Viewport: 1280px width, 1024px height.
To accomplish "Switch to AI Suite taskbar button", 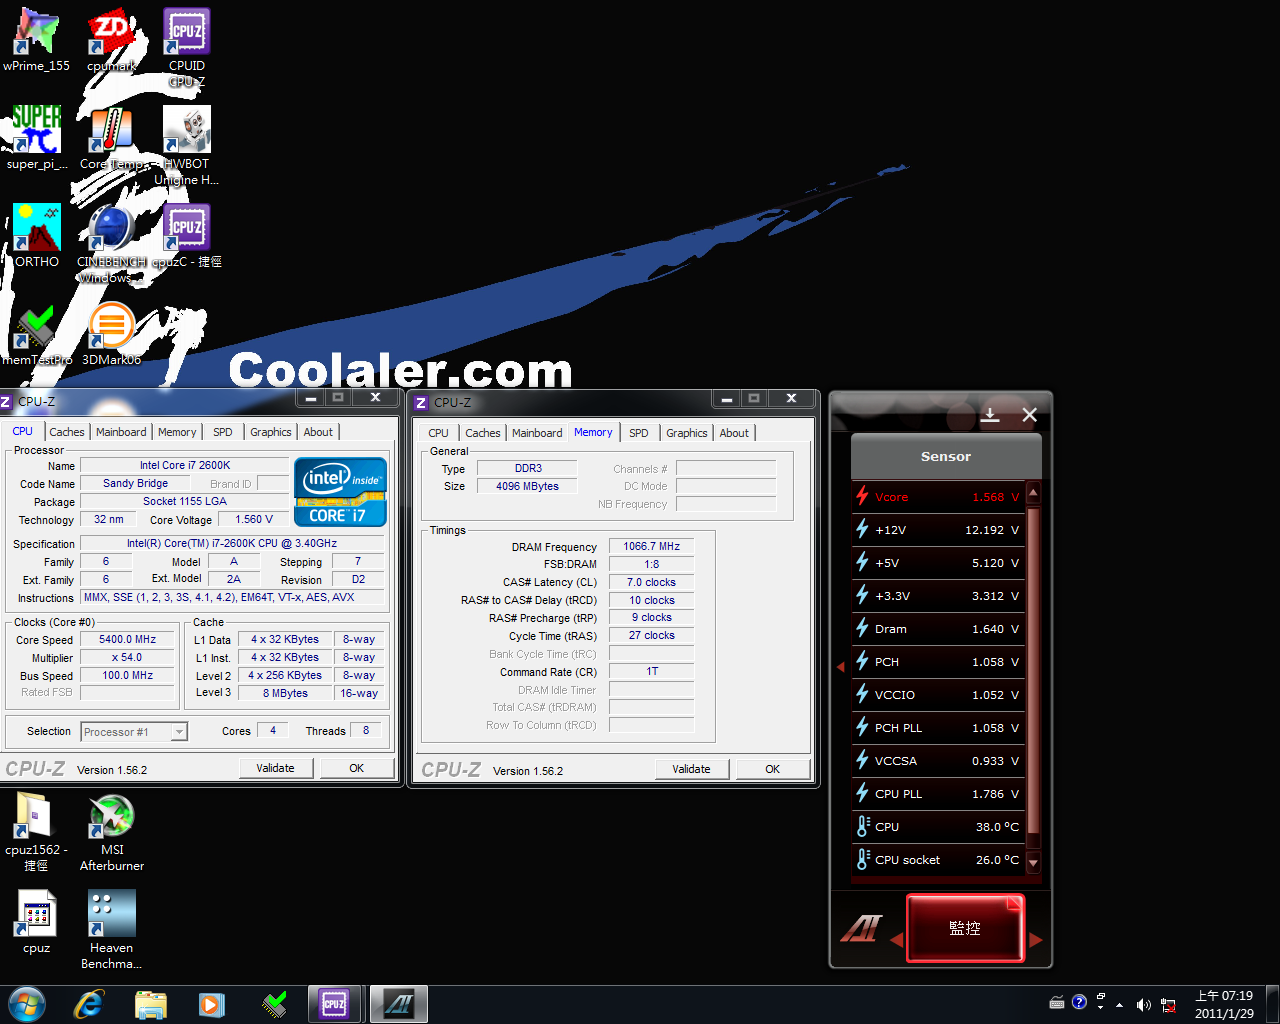I will coord(399,1004).
